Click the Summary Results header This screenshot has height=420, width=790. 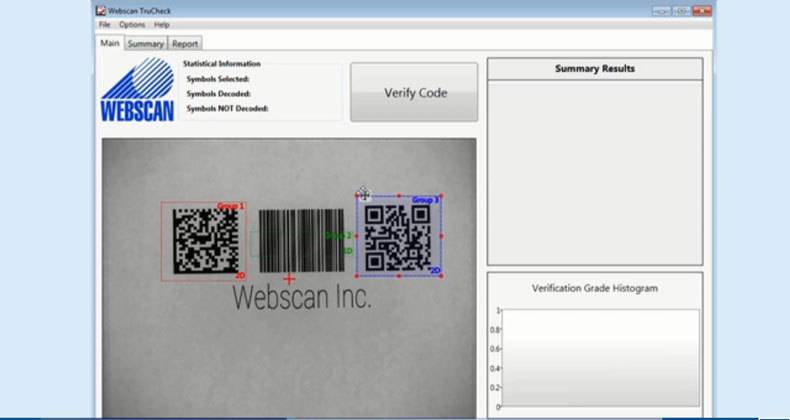click(594, 69)
